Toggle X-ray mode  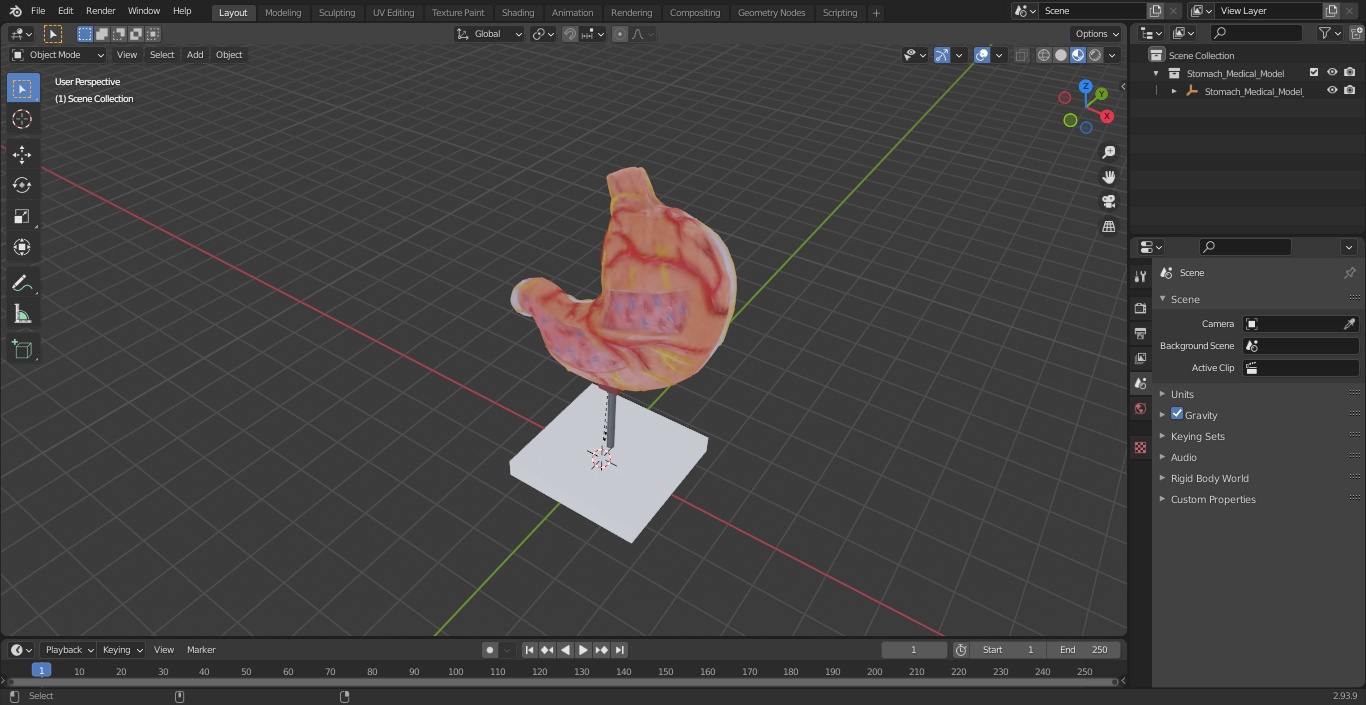coord(1021,55)
